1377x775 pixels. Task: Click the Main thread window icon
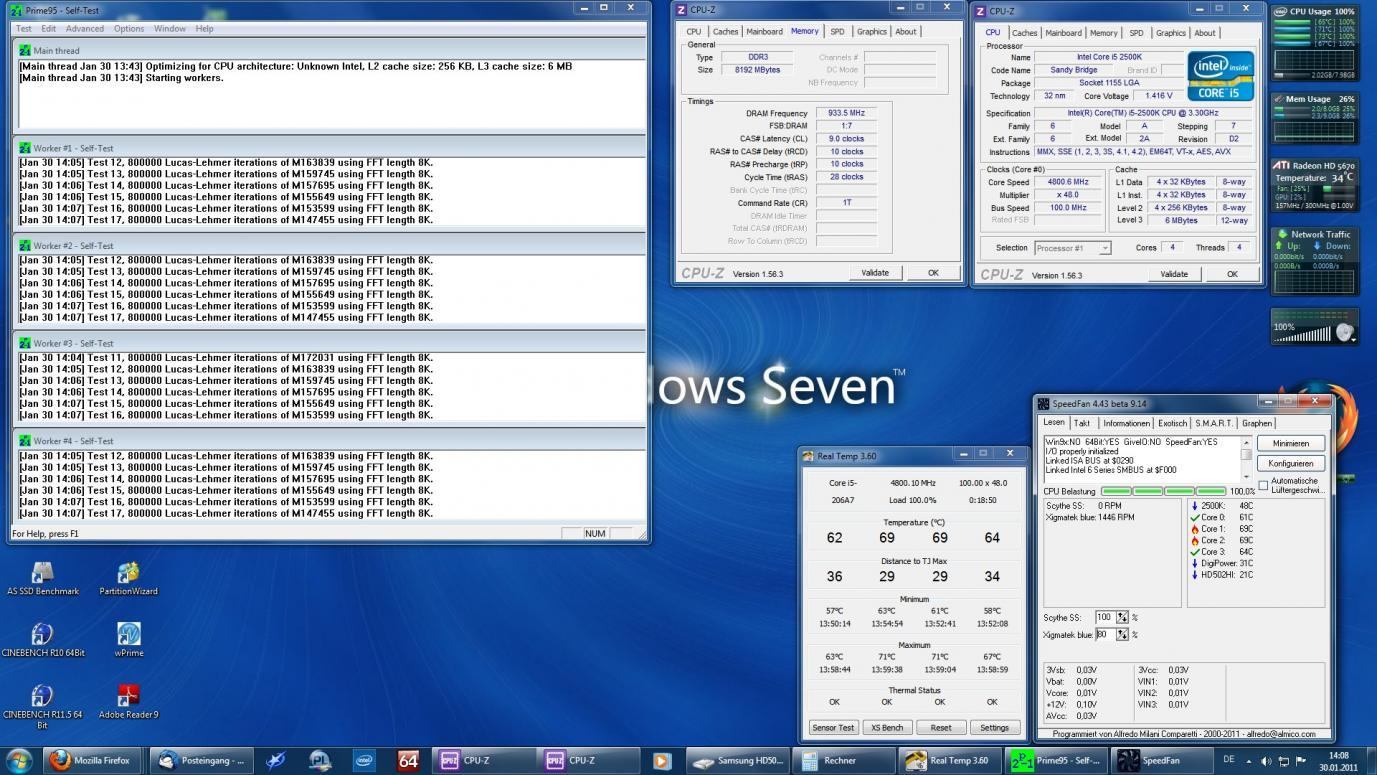[x=25, y=50]
